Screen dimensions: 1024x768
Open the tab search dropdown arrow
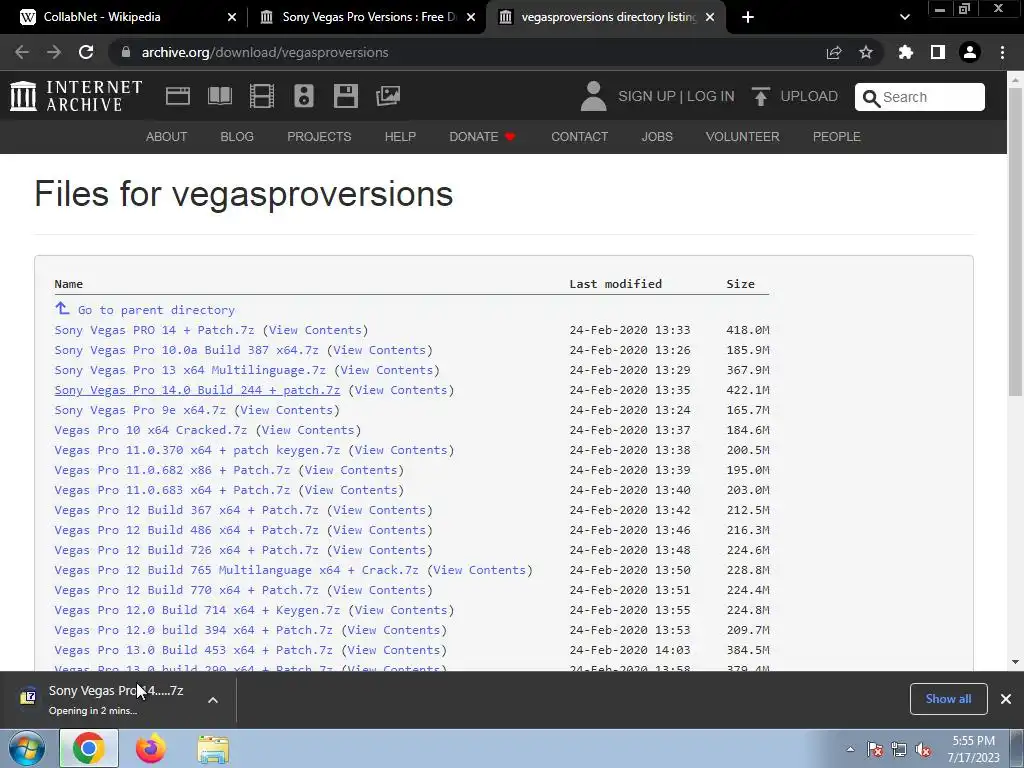(904, 17)
